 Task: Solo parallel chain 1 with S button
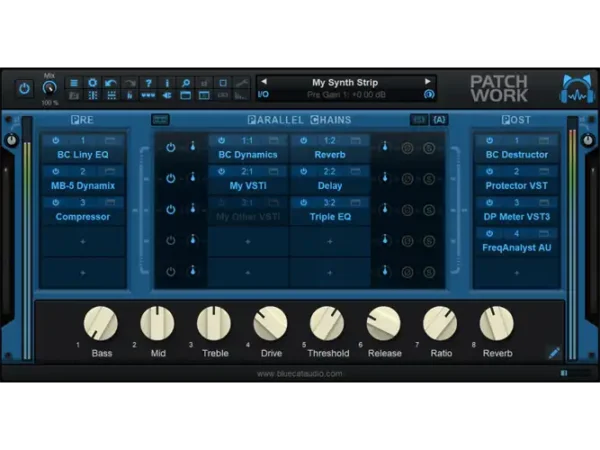point(429,148)
